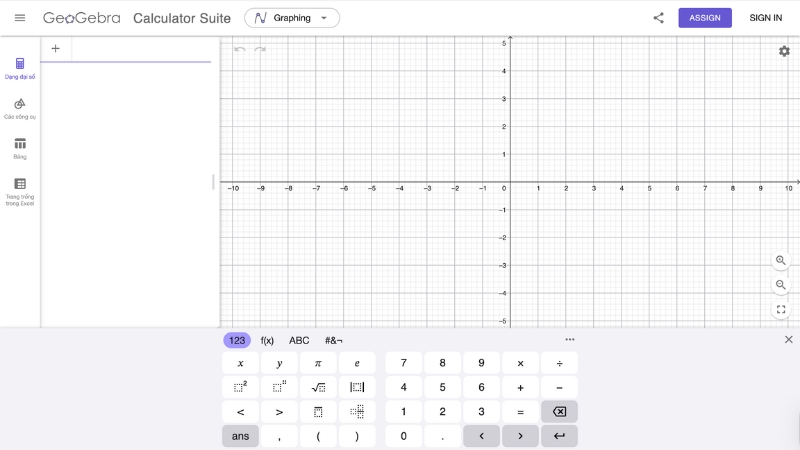Click the SIGN IN link
The width and height of the screenshot is (800, 450).
(x=766, y=18)
